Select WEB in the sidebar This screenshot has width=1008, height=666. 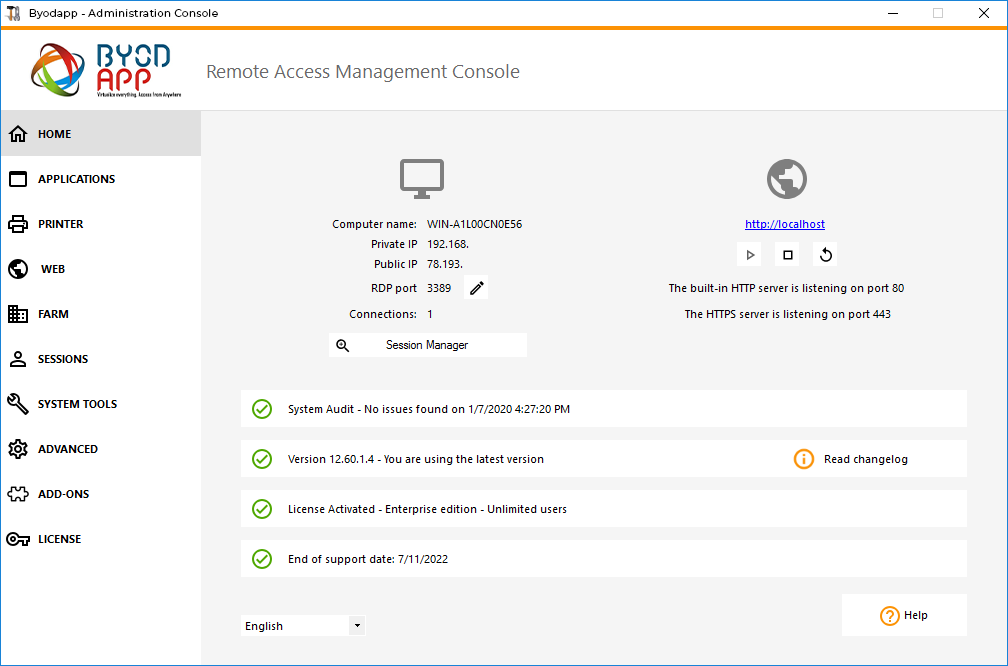tap(101, 269)
